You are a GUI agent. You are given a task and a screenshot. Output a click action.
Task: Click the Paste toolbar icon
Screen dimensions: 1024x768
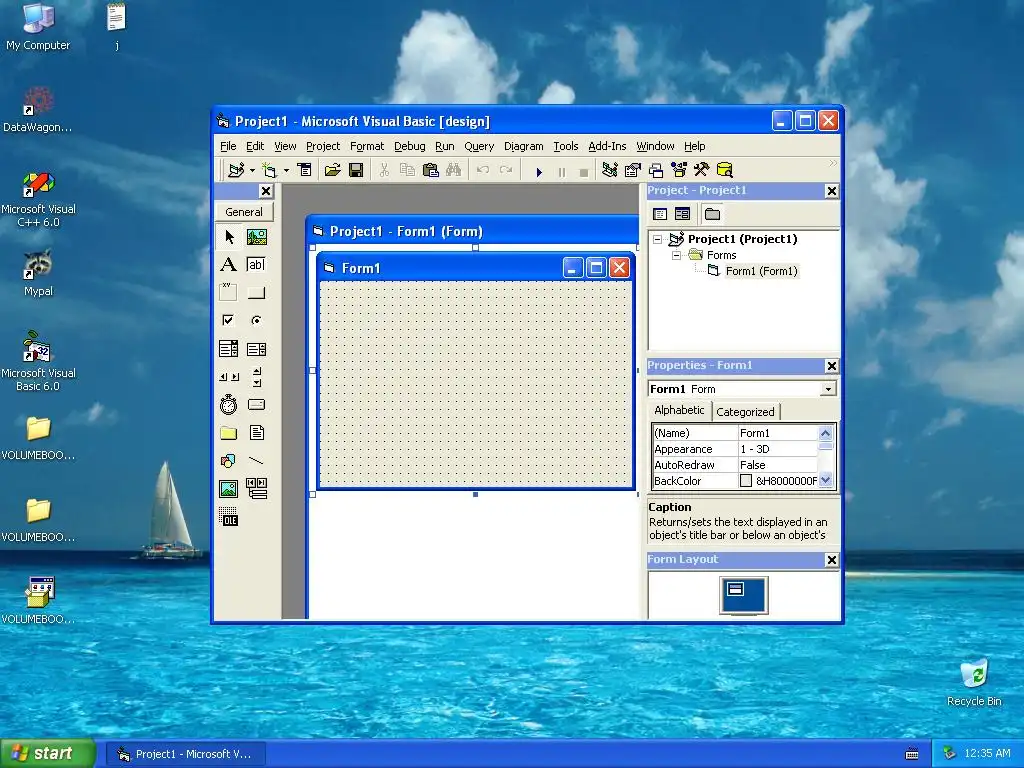(430, 170)
